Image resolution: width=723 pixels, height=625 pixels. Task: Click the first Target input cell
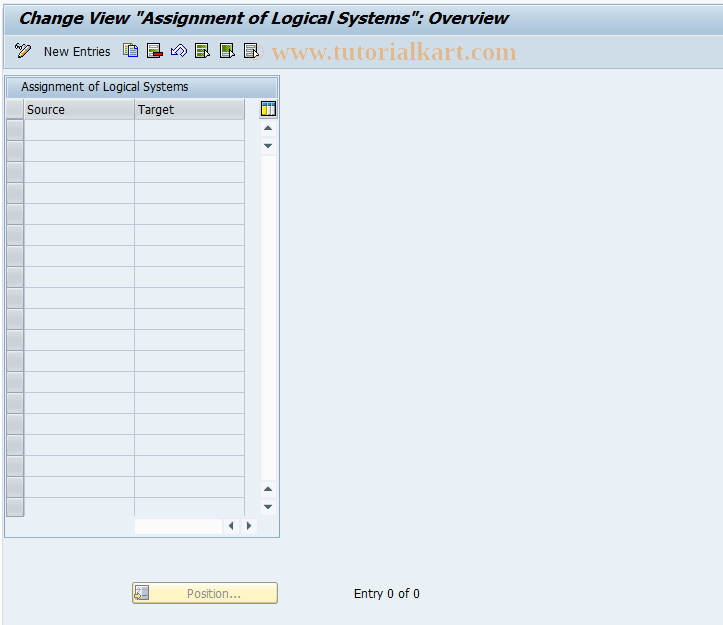click(190, 130)
